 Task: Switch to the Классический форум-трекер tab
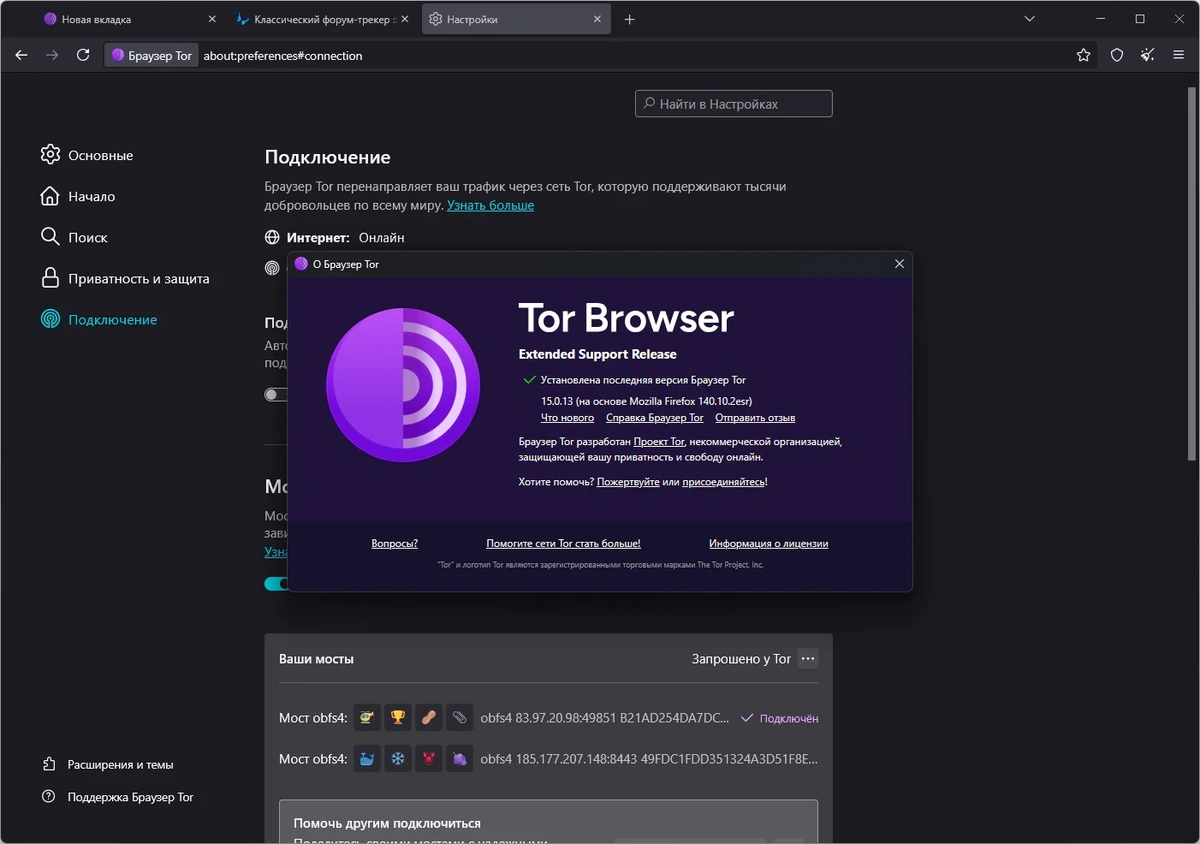point(322,19)
